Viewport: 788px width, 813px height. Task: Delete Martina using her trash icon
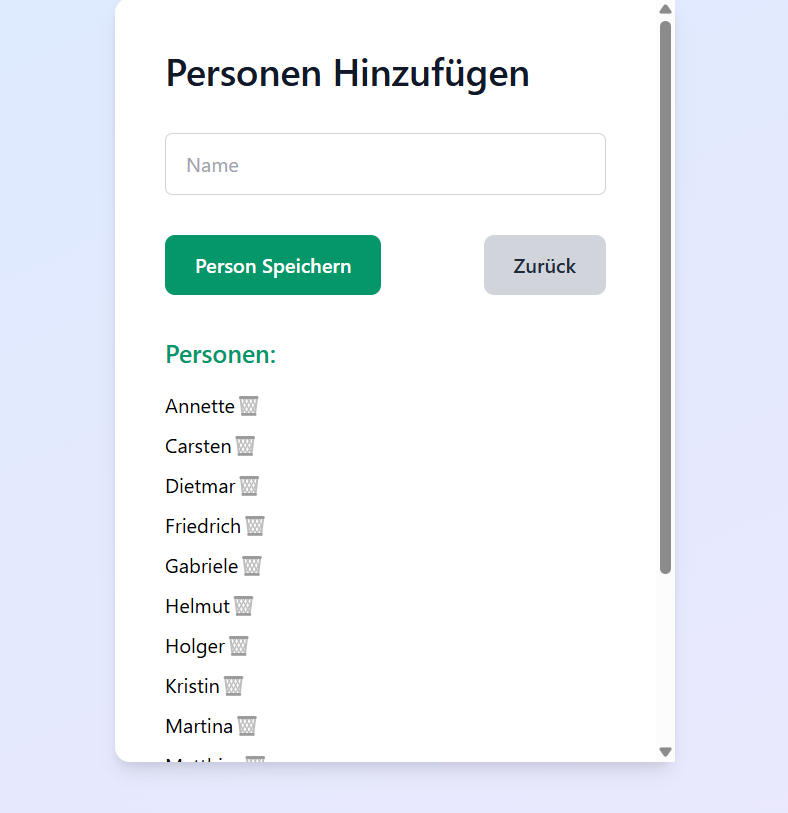pos(245,726)
